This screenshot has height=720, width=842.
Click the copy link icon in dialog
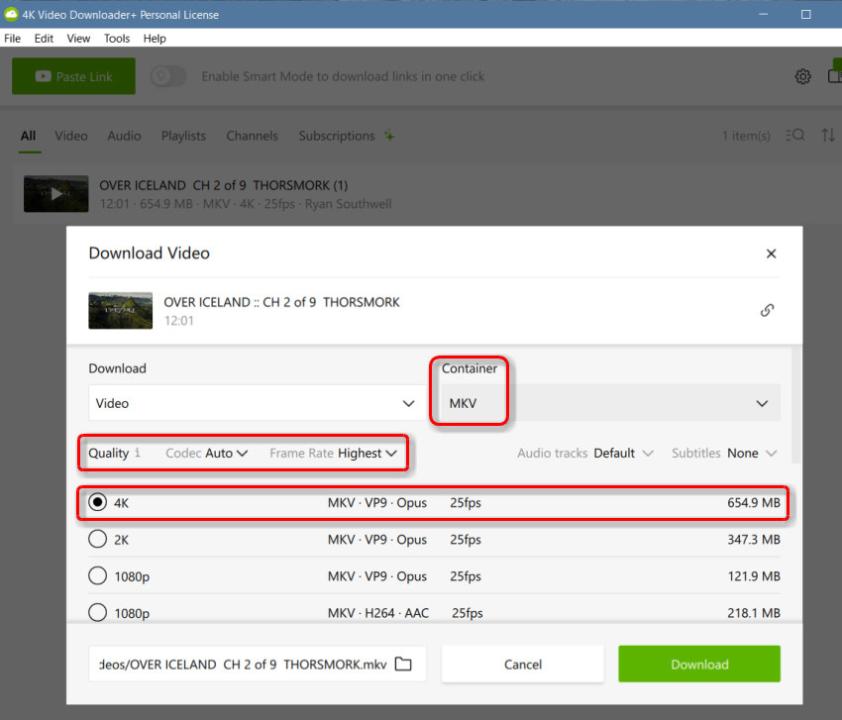(767, 310)
